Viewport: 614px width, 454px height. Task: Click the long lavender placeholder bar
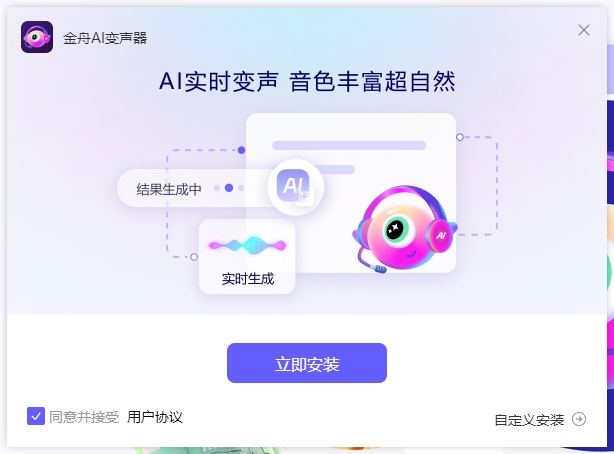pyautogui.click(x=349, y=145)
